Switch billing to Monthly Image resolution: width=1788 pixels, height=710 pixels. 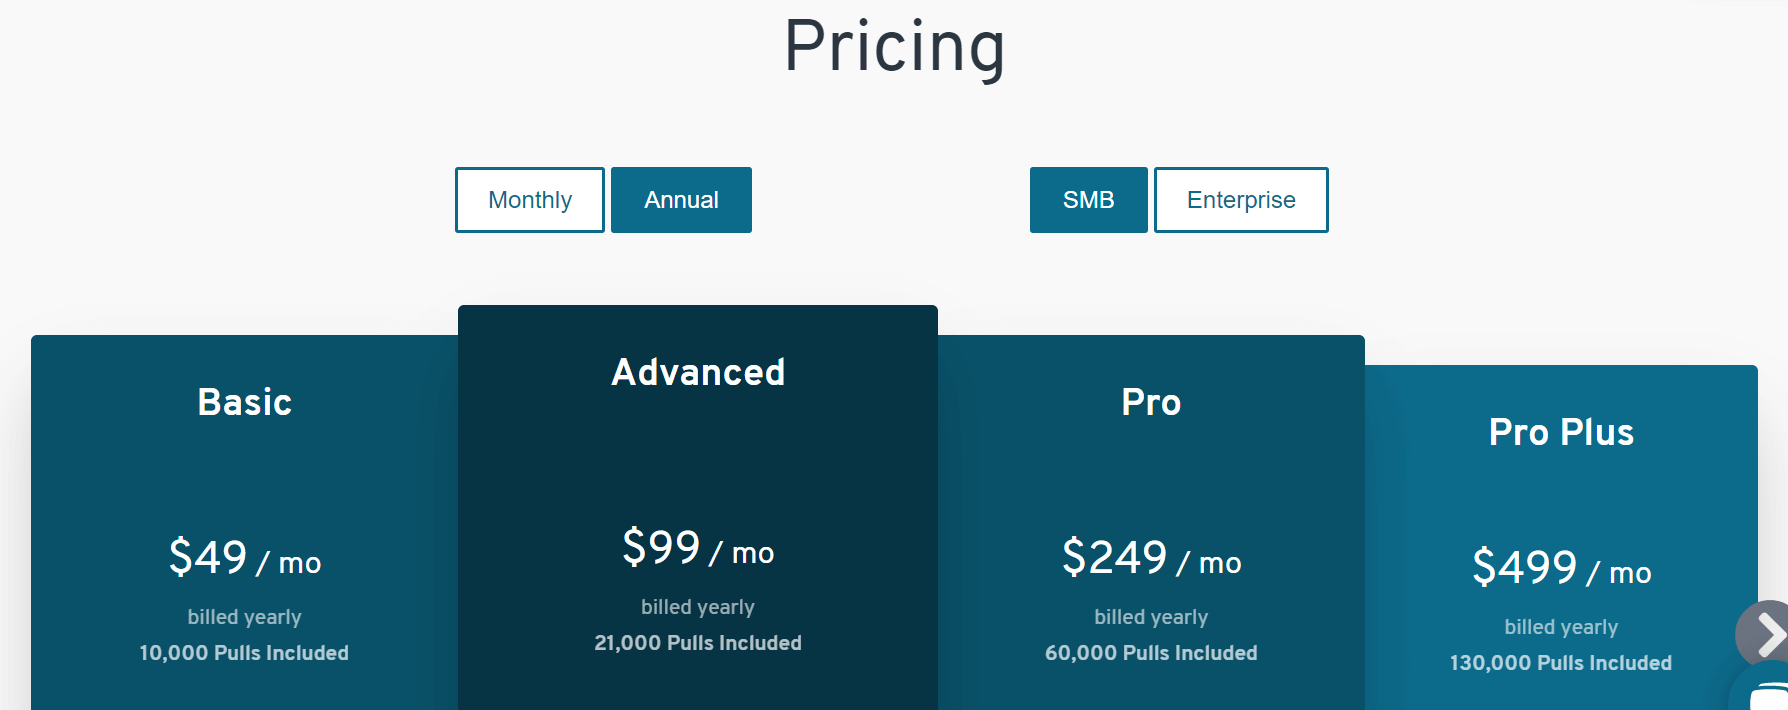[530, 200]
